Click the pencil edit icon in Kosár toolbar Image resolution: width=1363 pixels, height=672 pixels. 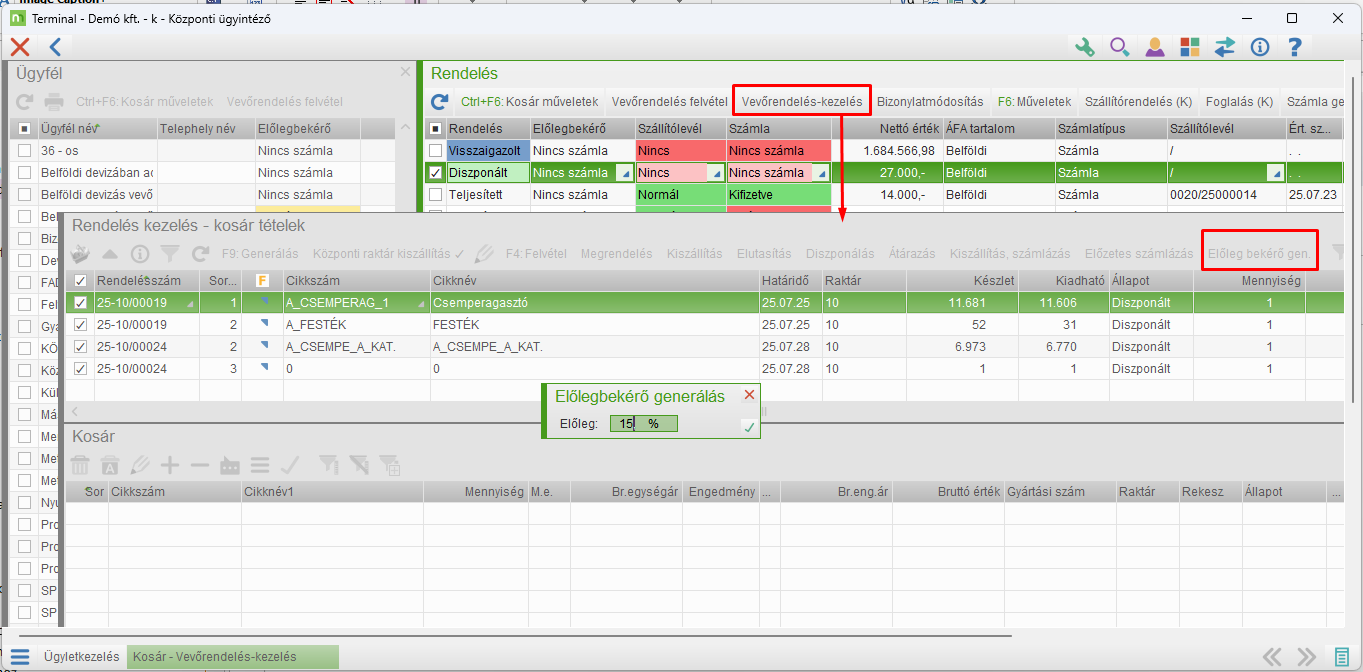[x=140, y=465]
